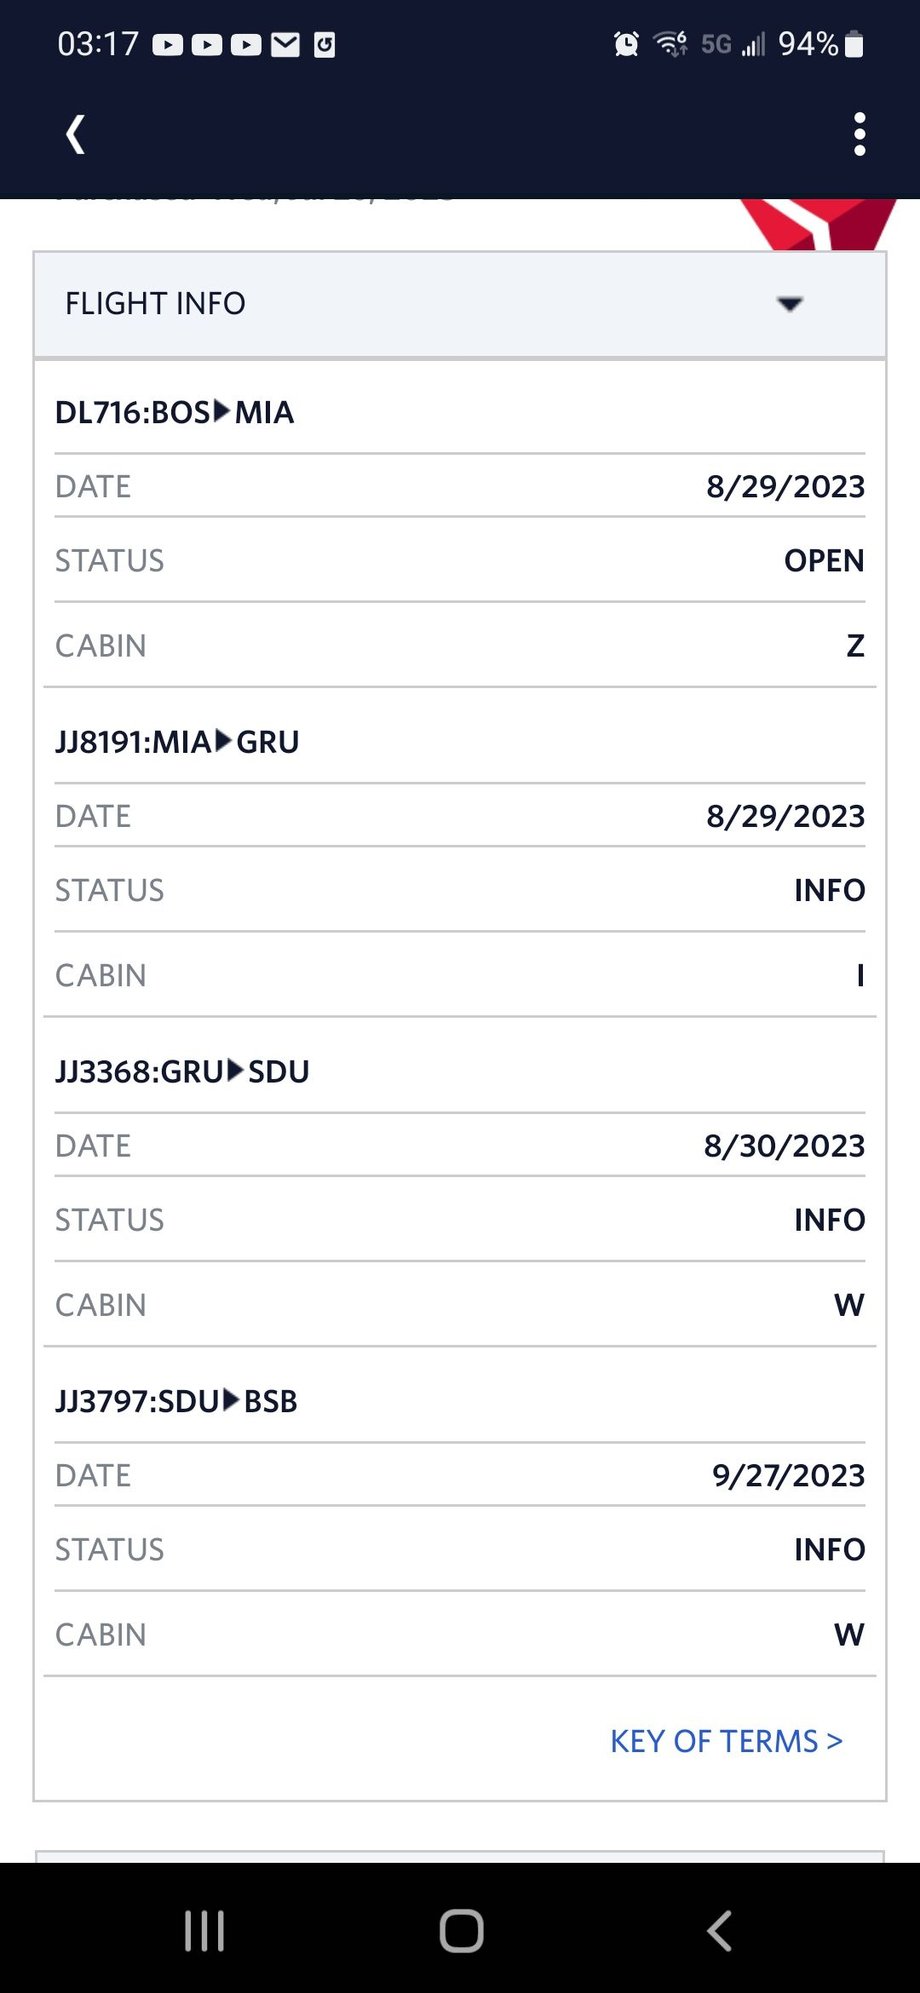Tap the red Delta logo
920x1993 pixels.
[x=818, y=224]
